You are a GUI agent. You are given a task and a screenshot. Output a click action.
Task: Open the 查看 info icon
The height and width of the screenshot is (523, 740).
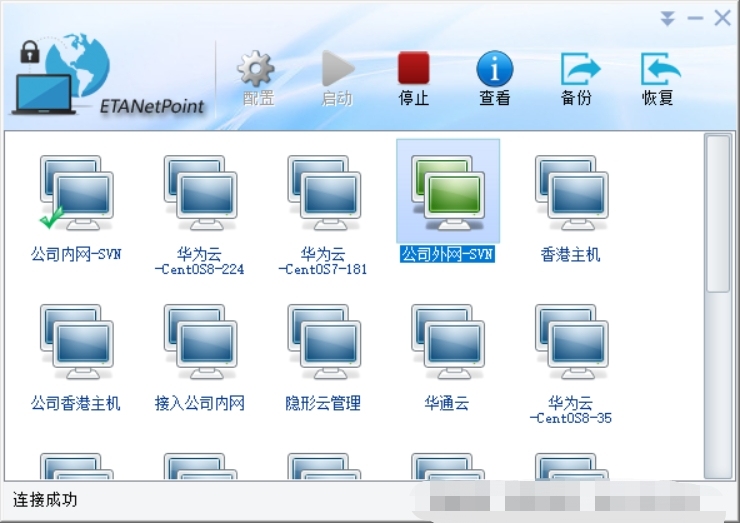pos(494,72)
